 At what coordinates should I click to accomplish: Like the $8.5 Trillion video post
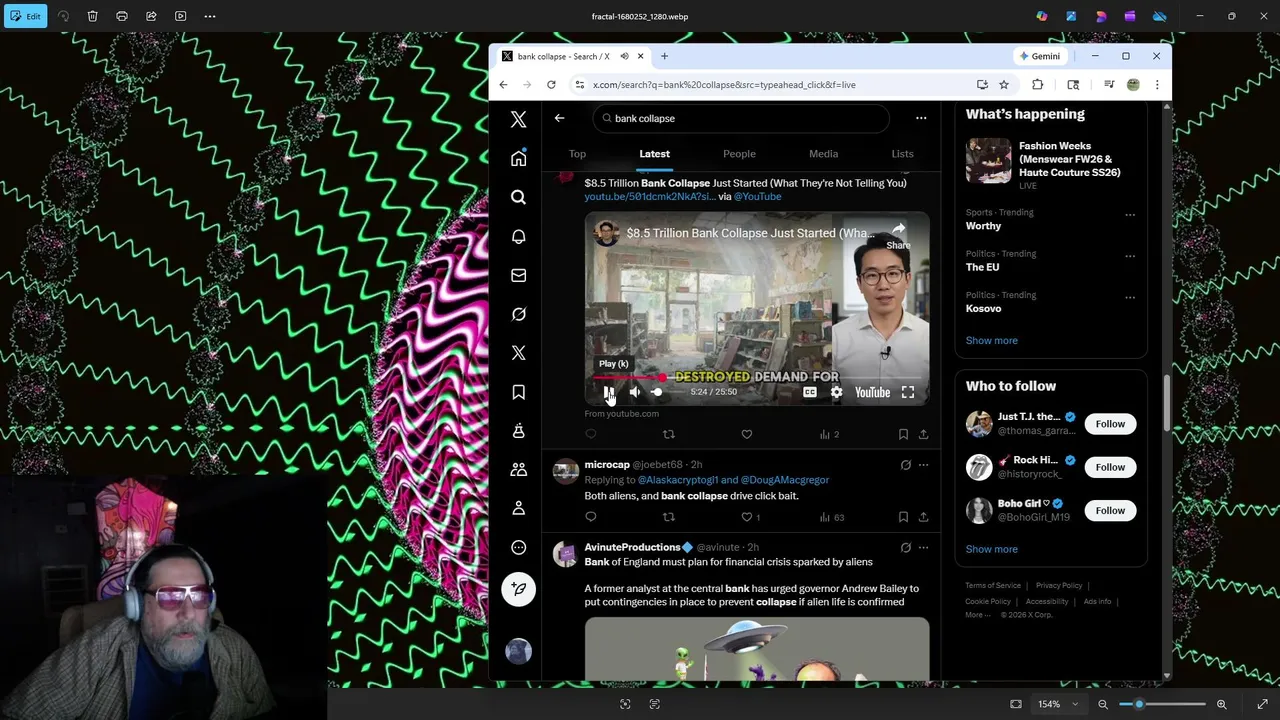(746, 434)
